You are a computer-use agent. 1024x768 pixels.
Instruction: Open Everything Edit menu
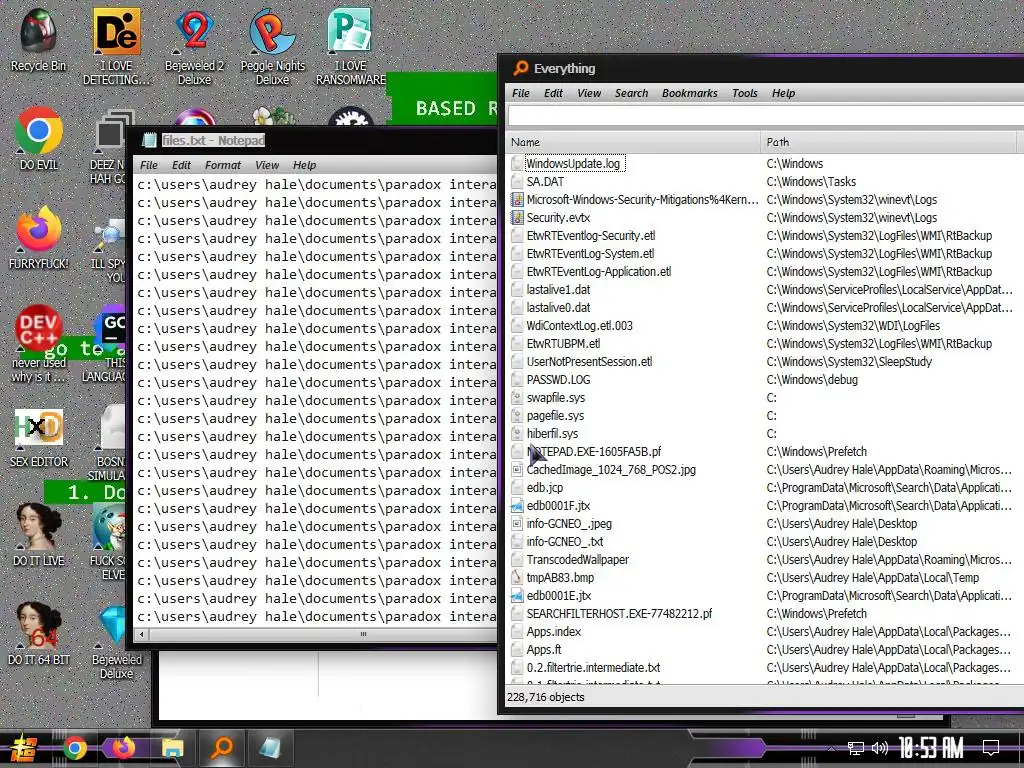point(553,93)
